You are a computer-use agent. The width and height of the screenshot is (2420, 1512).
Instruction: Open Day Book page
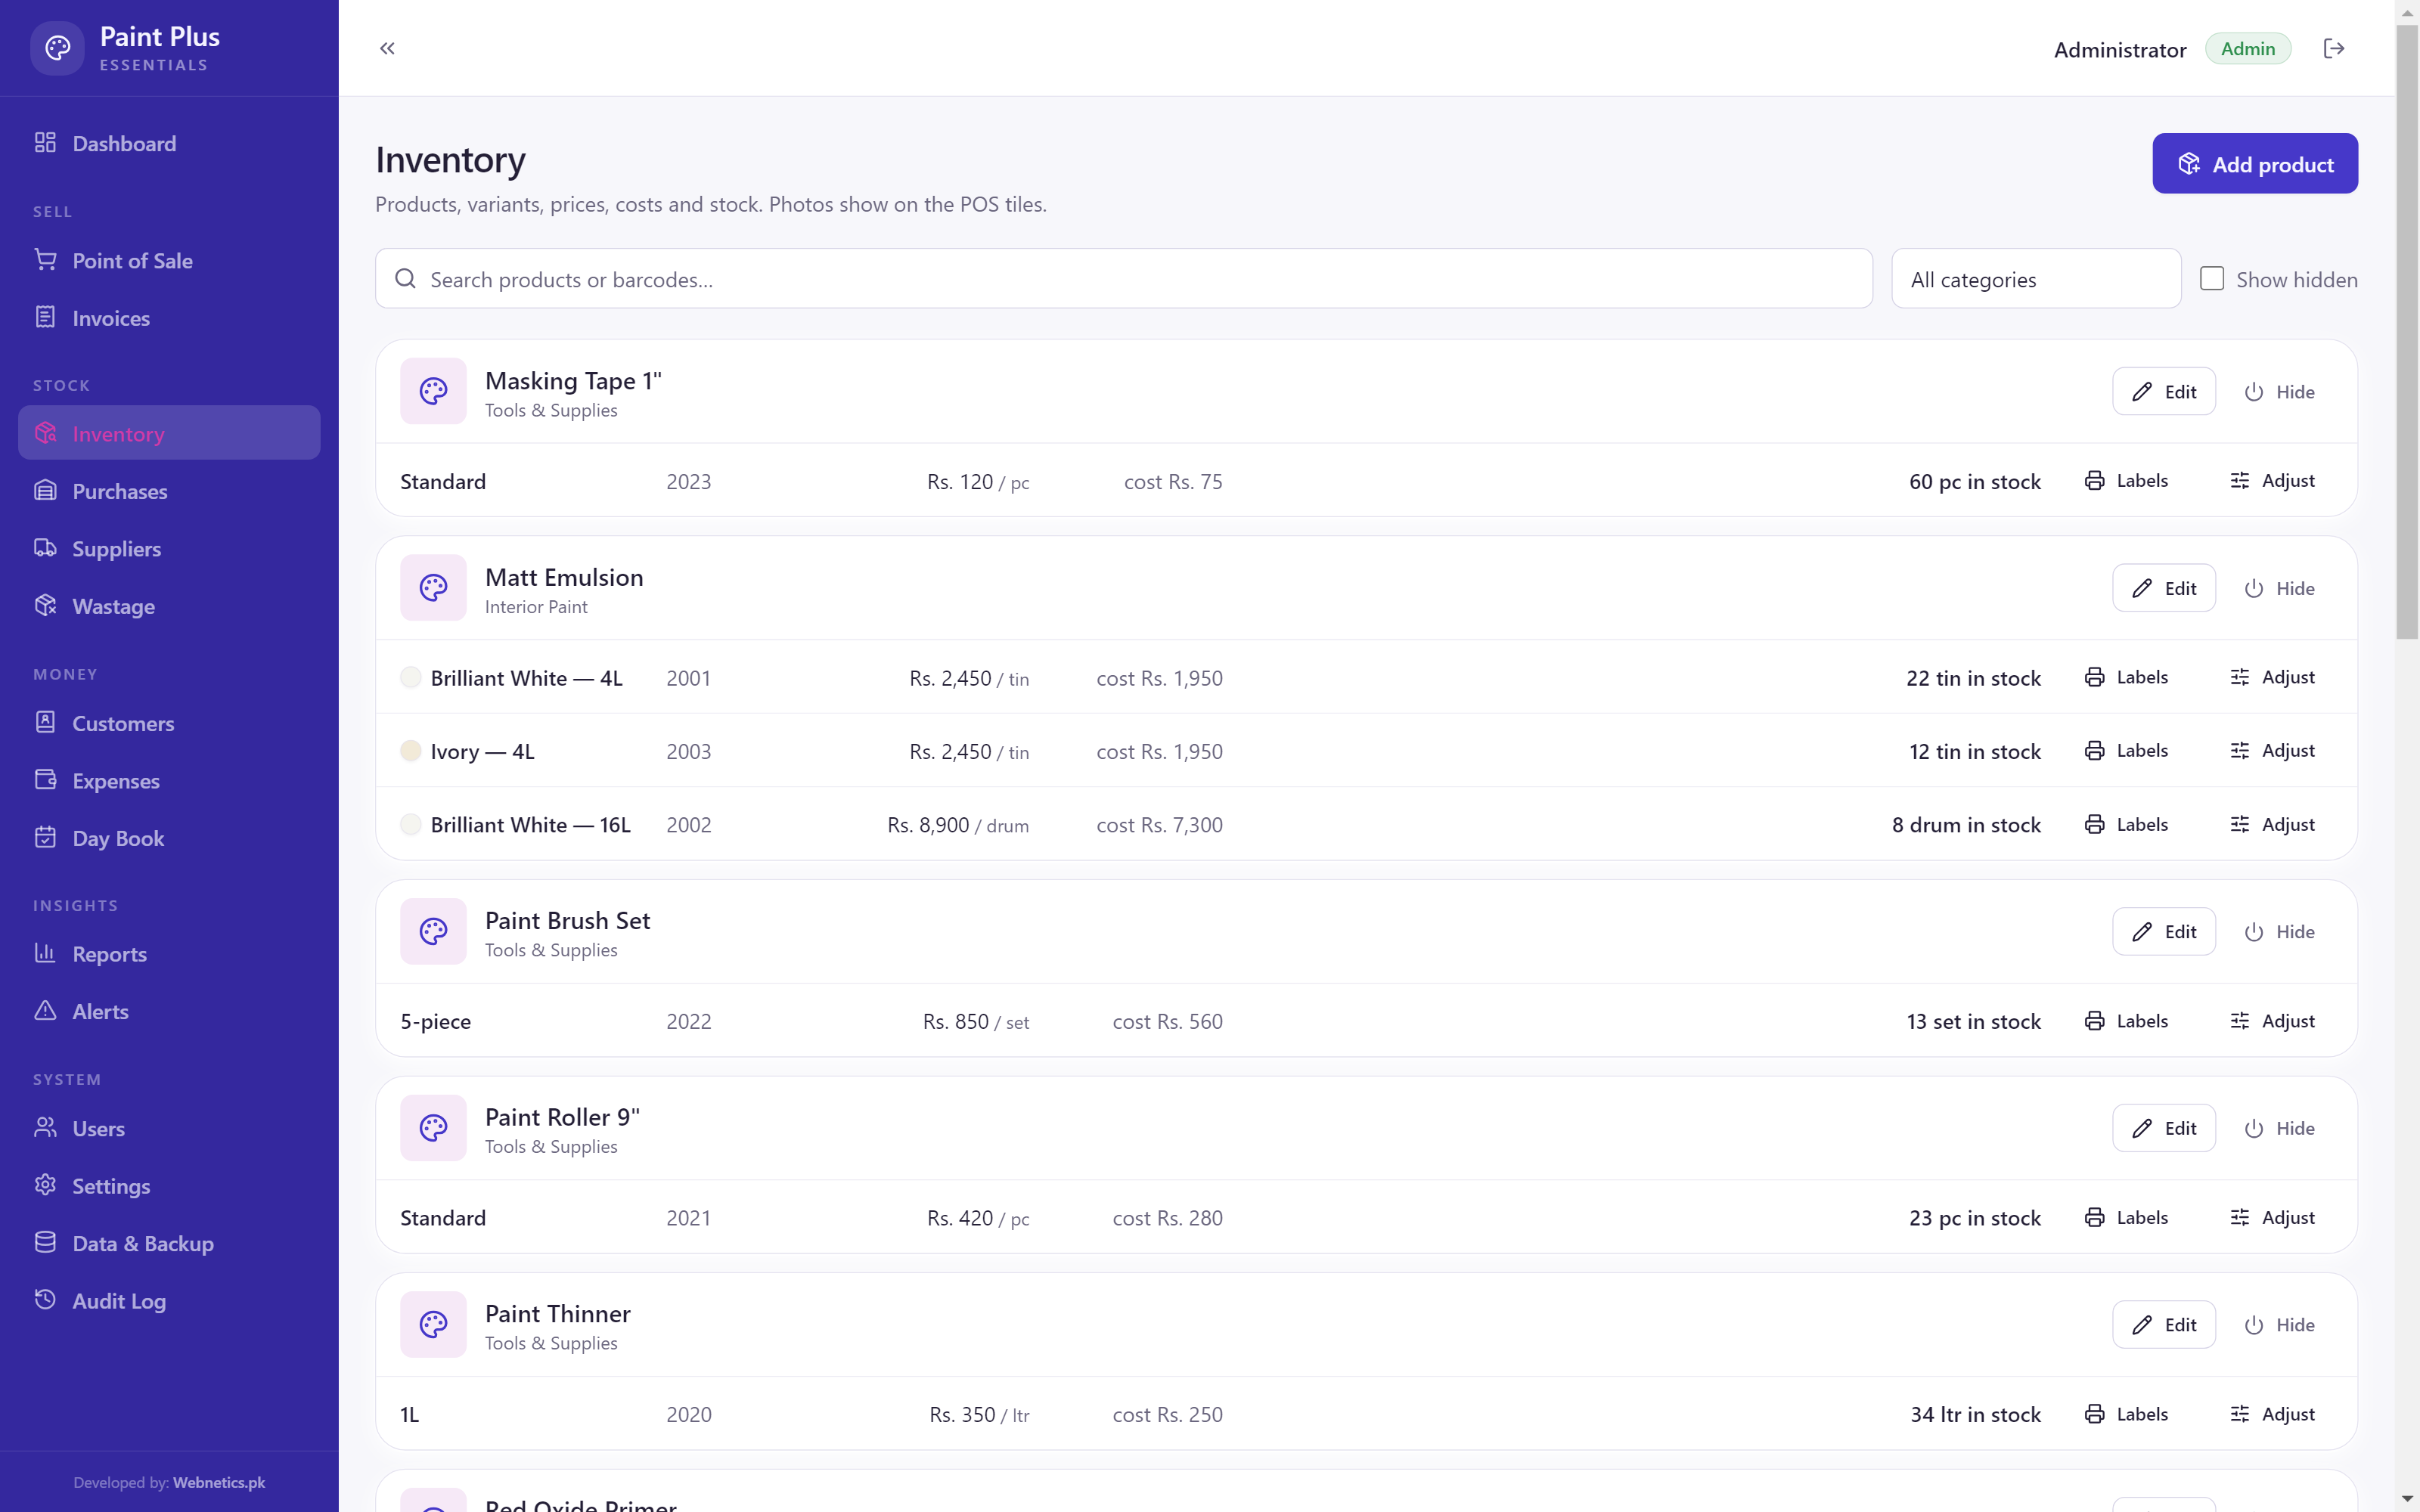point(169,838)
